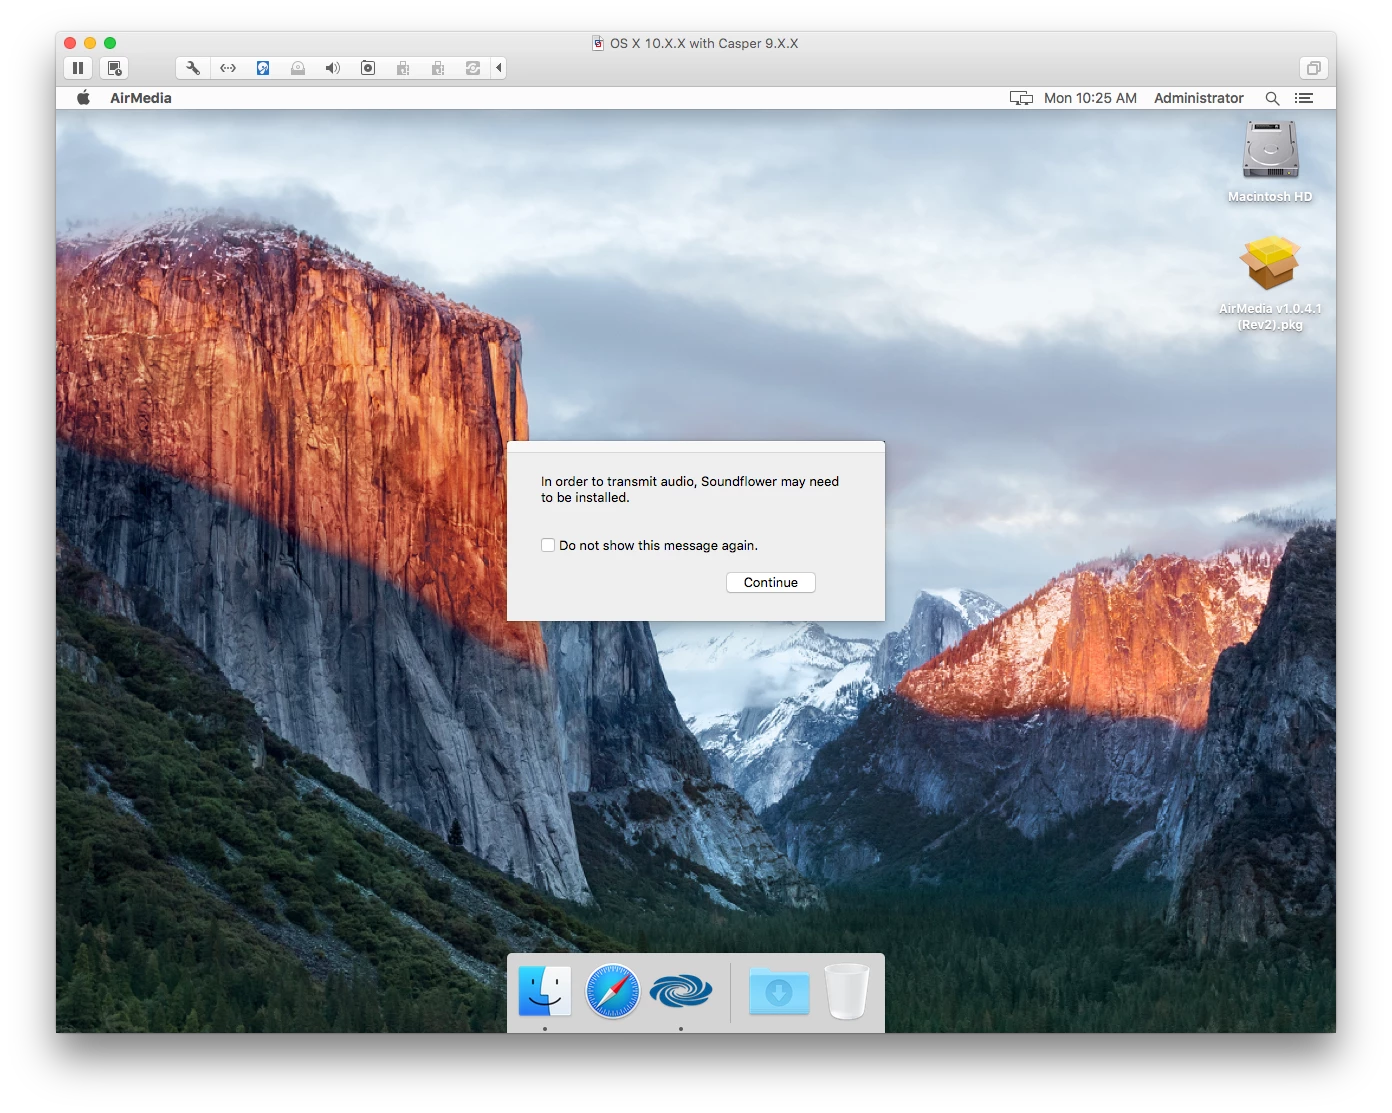The width and height of the screenshot is (1392, 1113).
Task: Select the AirMedia v1.0.4.1 pkg file
Action: coord(1270,283)
